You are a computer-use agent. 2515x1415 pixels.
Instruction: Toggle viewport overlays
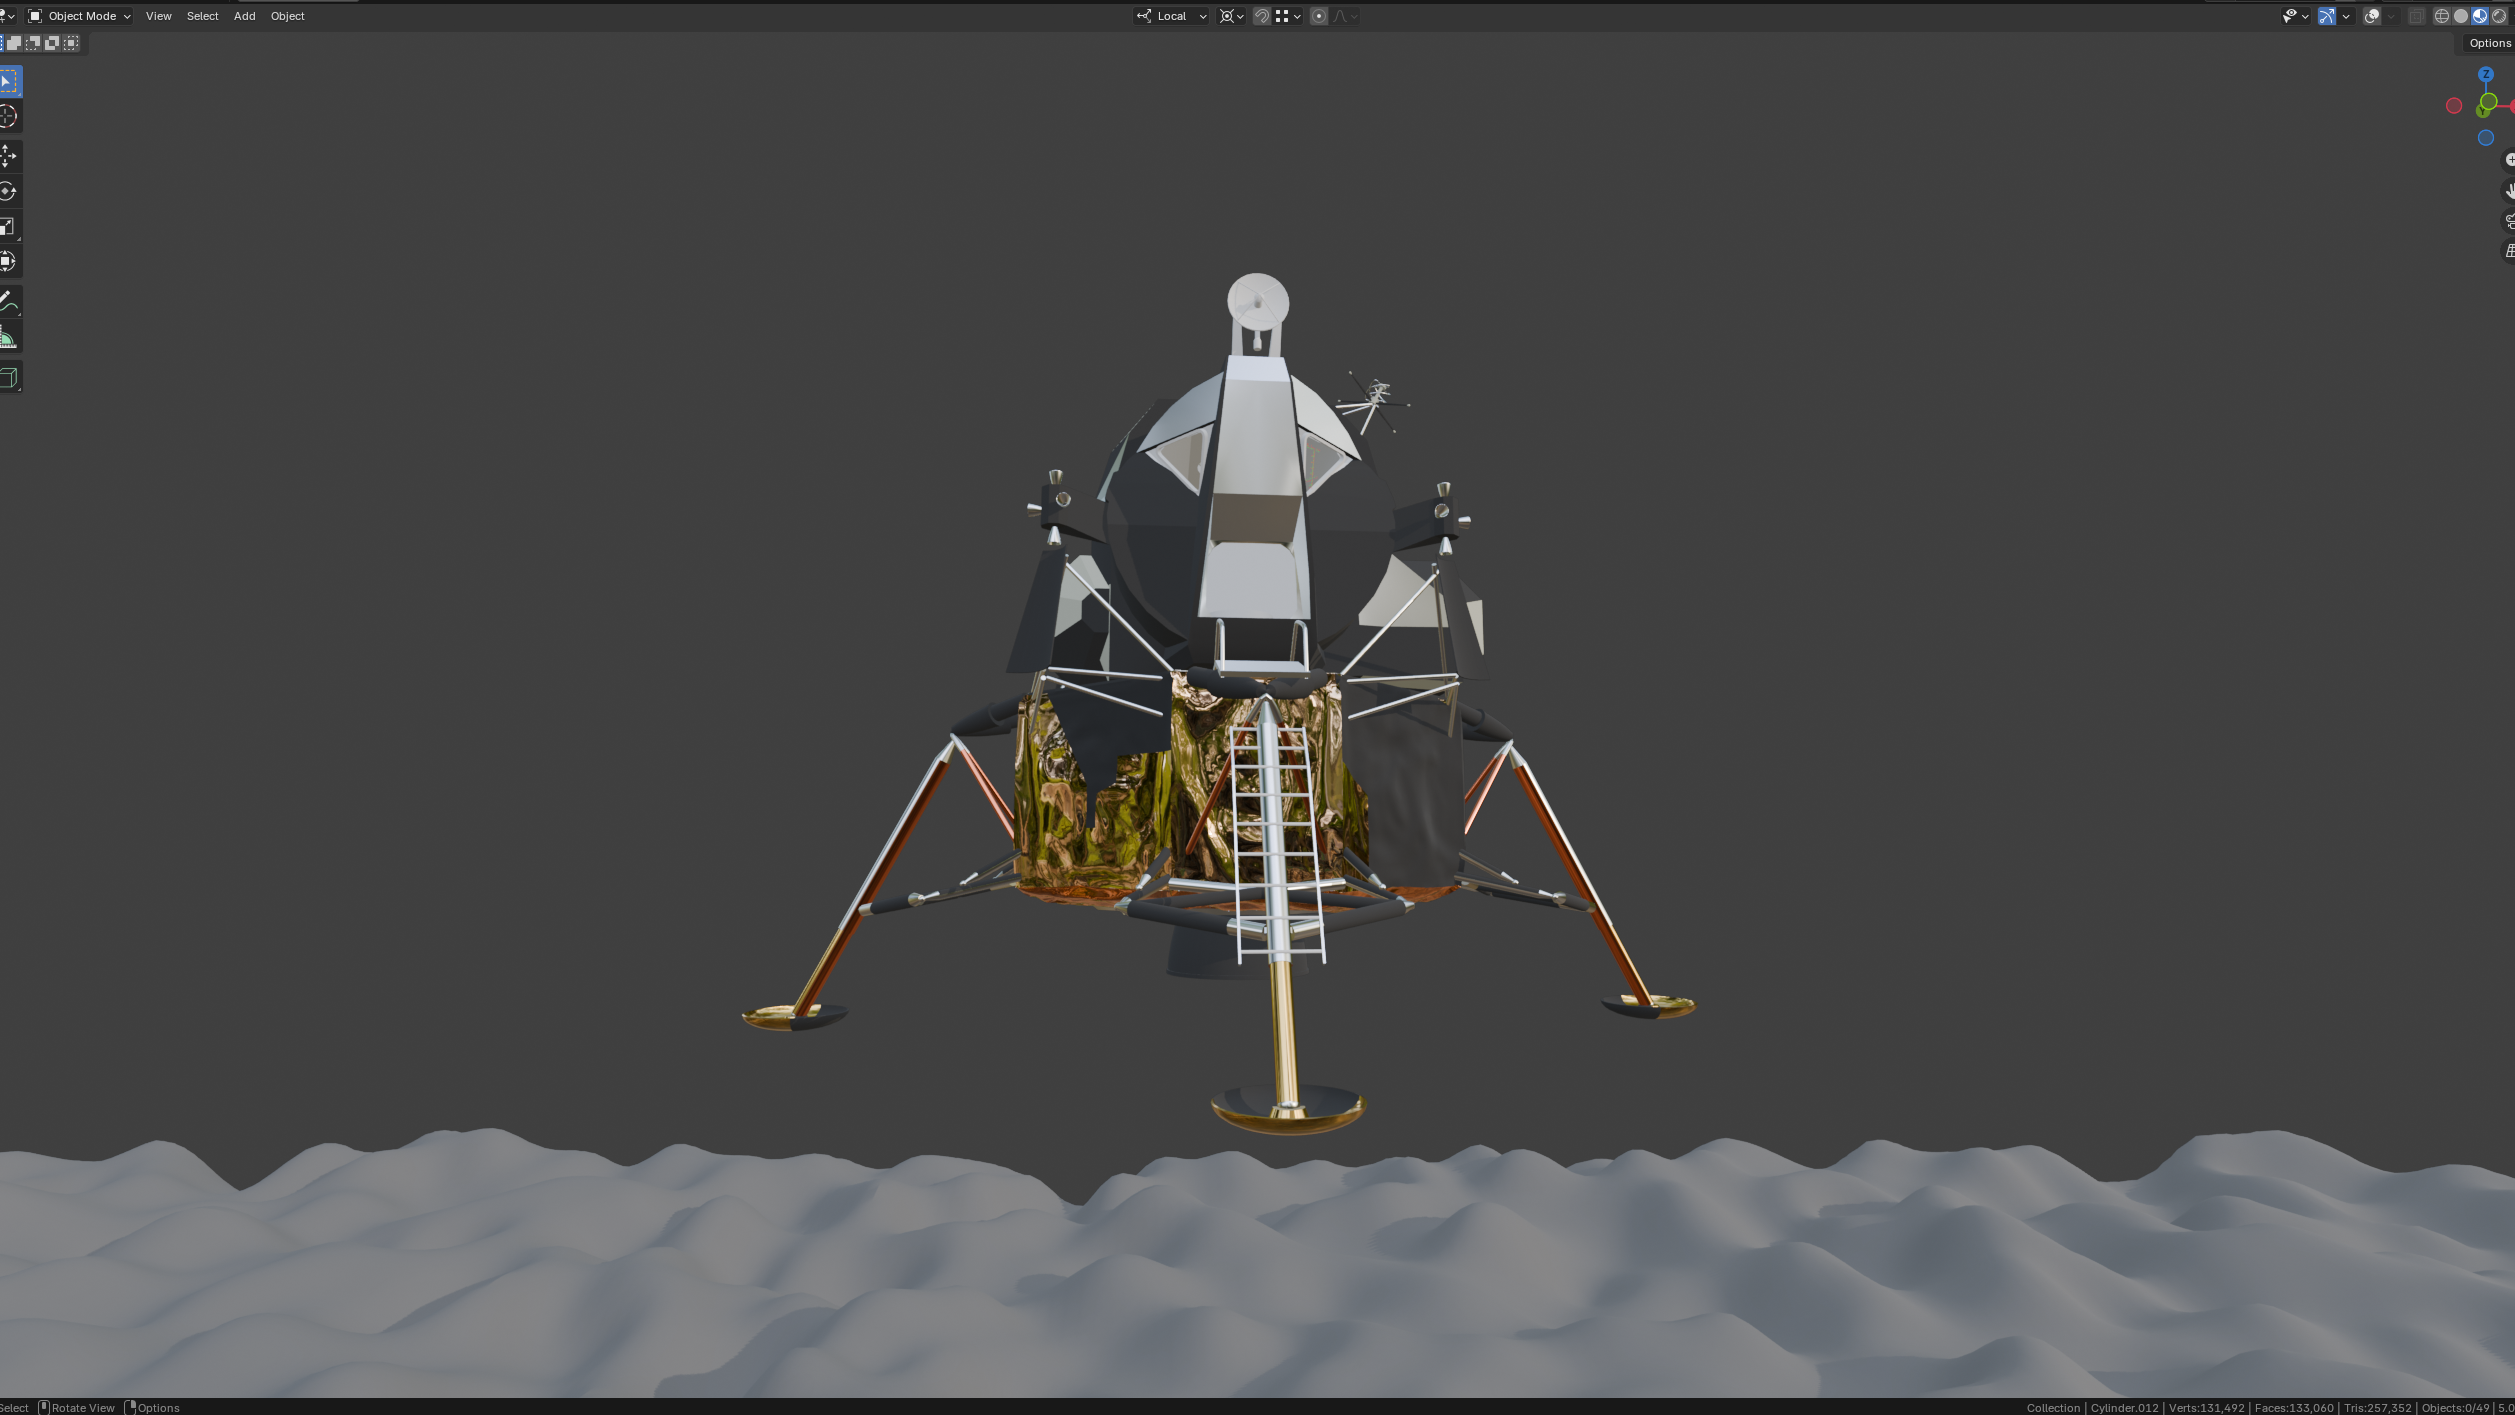click(x=2371, y=16)
